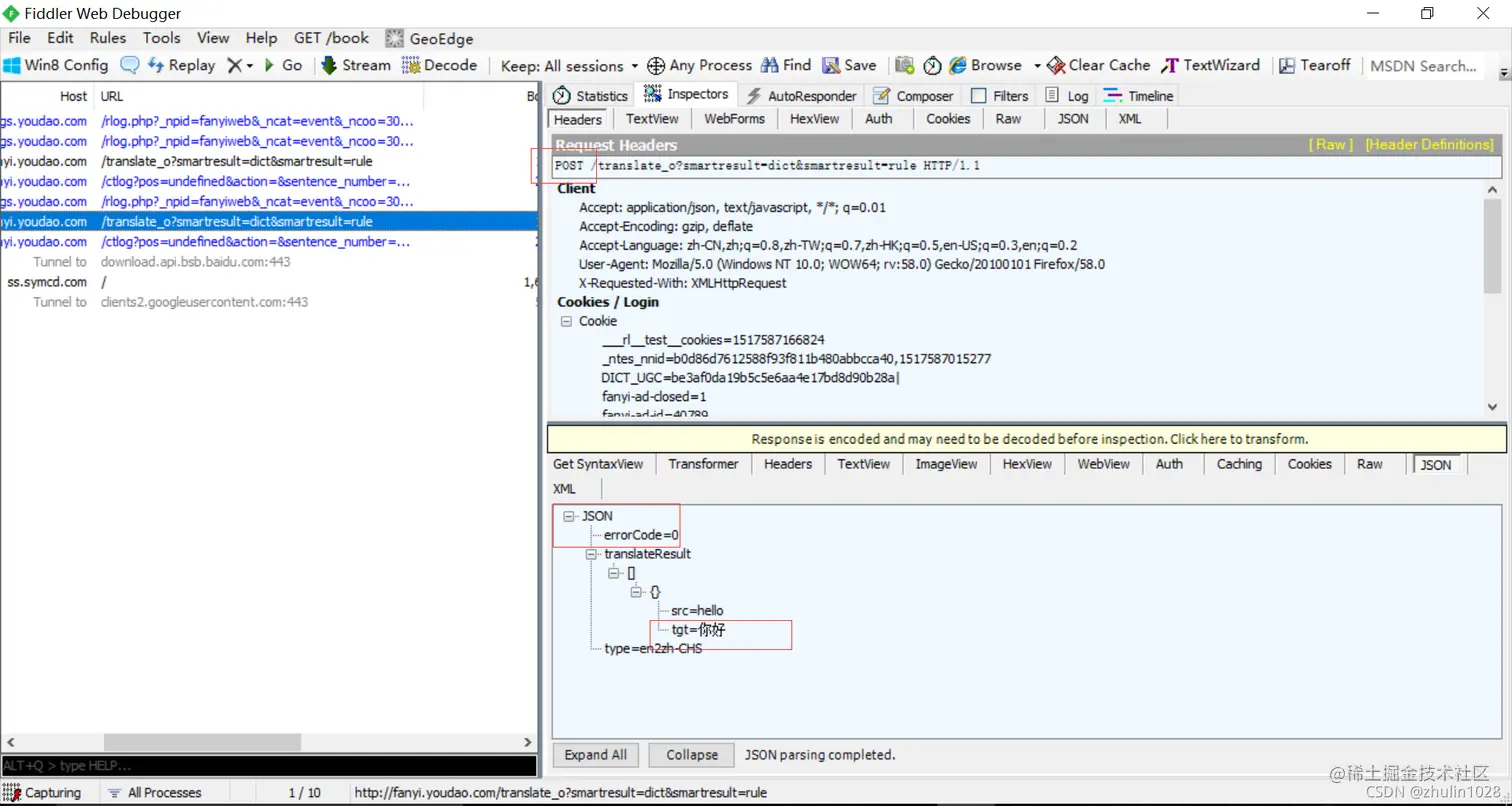Open the Keep: All sessions dropdown

pos(569,66)
